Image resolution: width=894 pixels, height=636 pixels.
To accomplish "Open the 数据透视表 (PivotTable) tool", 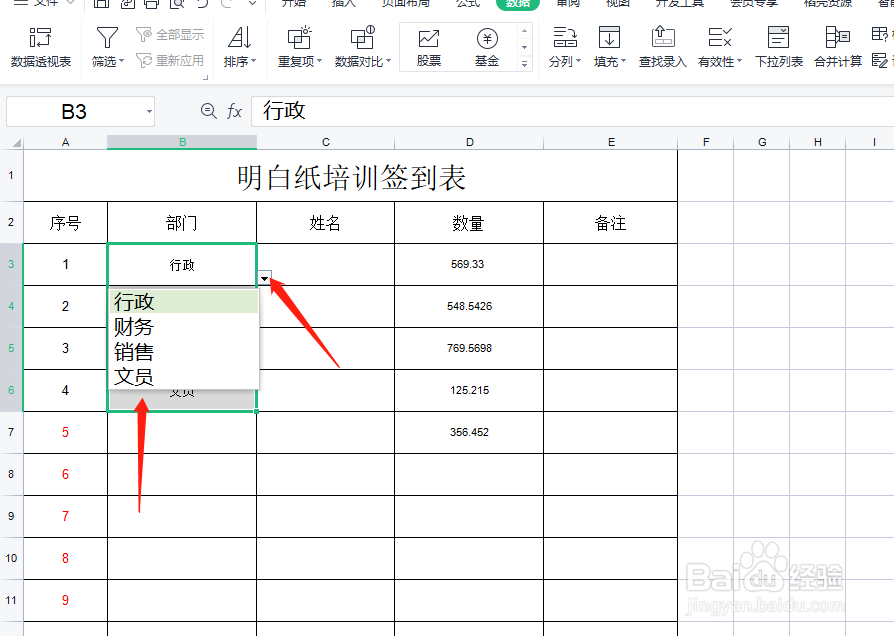I will (41, 46).
